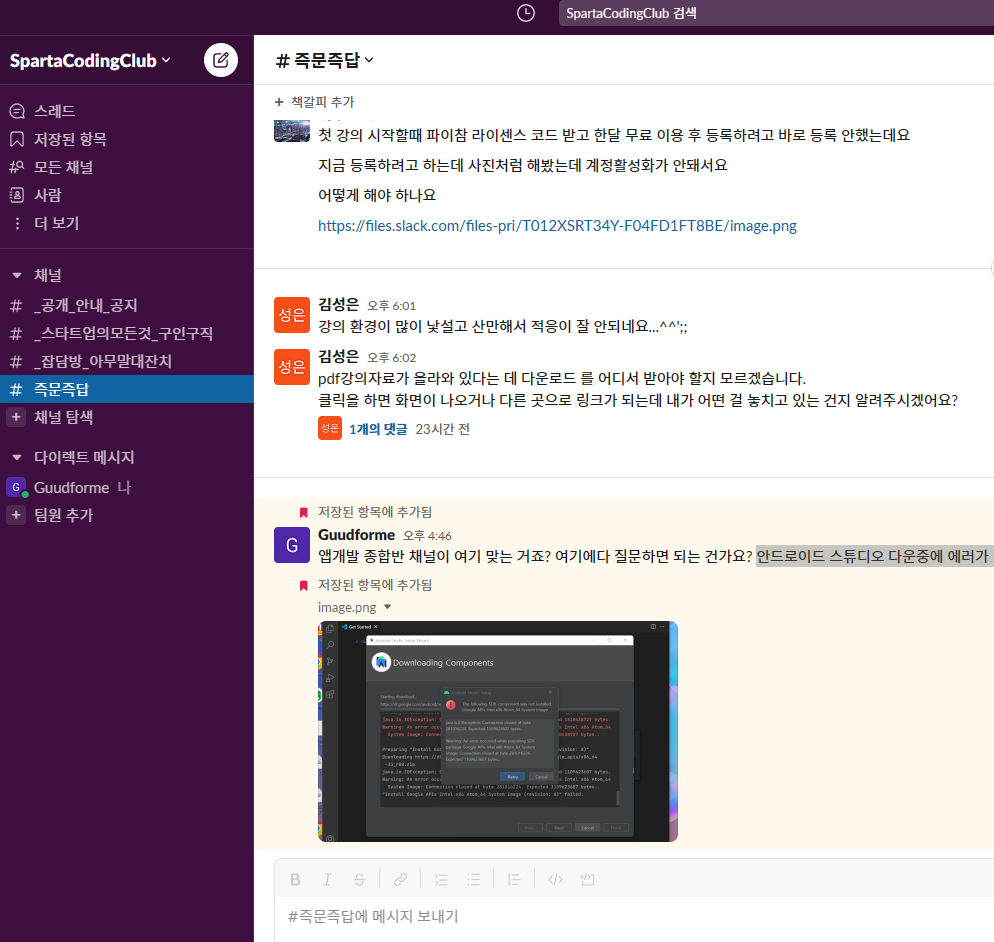Open the _공개_안내_공지 channel
994x942 pixels.
(127, 306)
